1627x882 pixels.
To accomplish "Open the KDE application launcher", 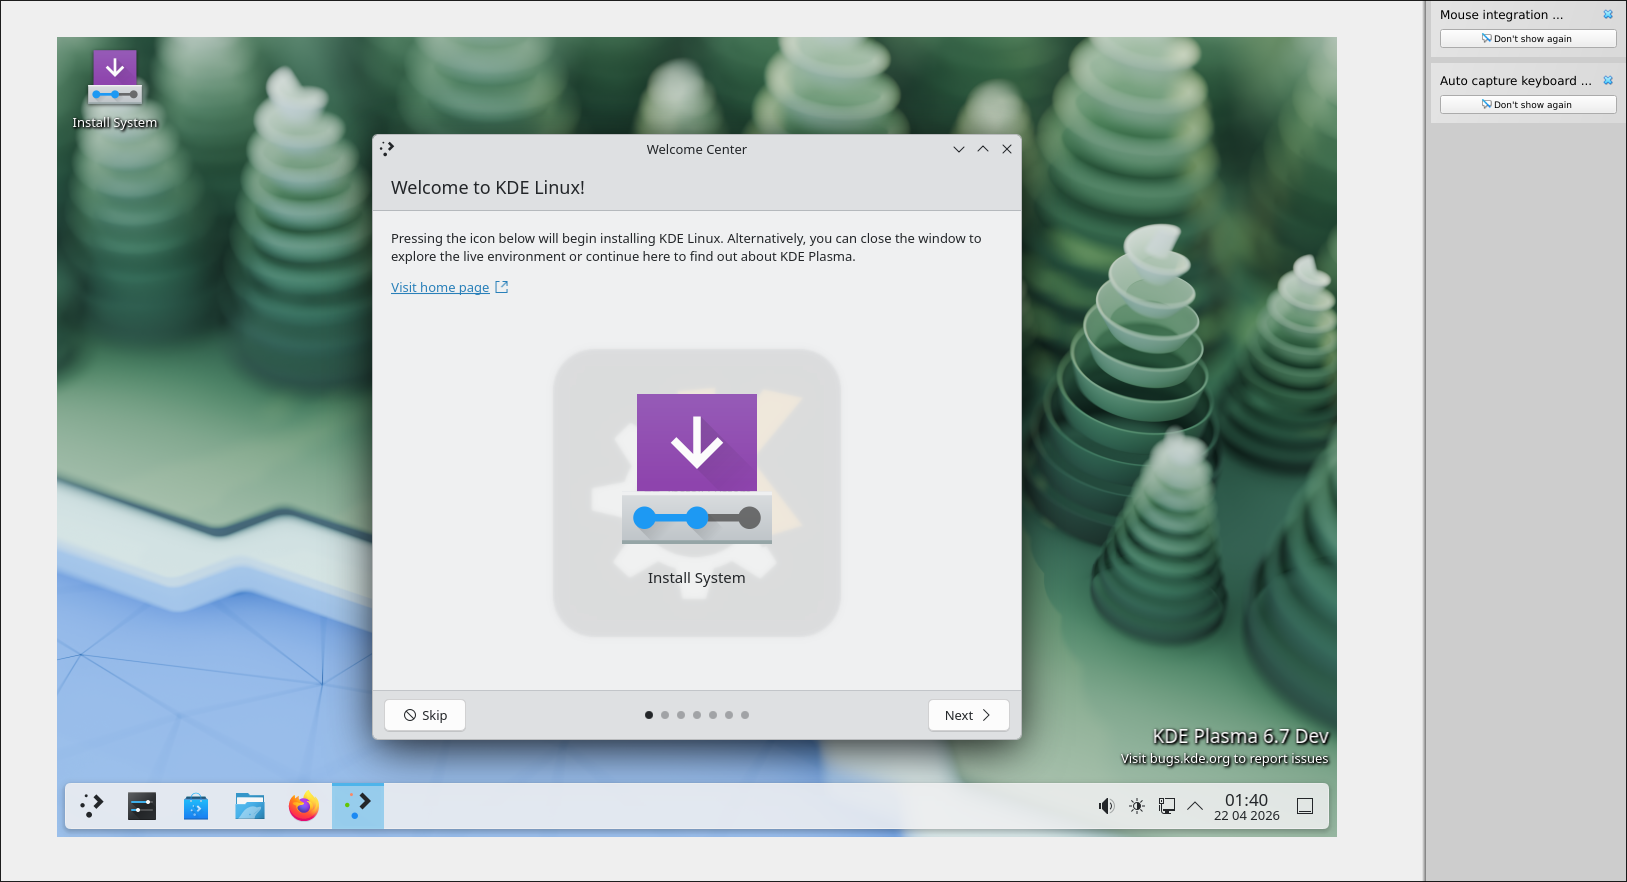I will click(92, 806).
